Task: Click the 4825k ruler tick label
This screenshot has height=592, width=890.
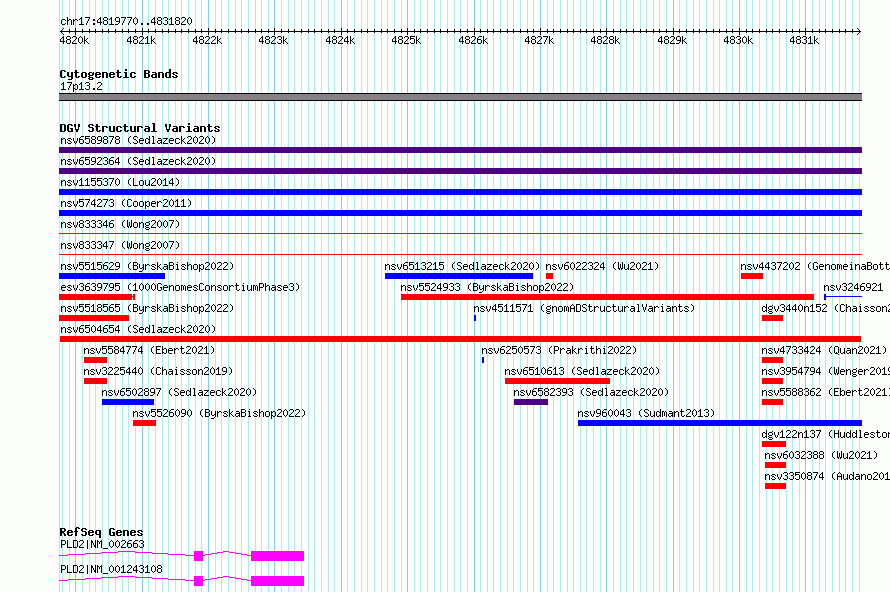Action: point(406,40)
